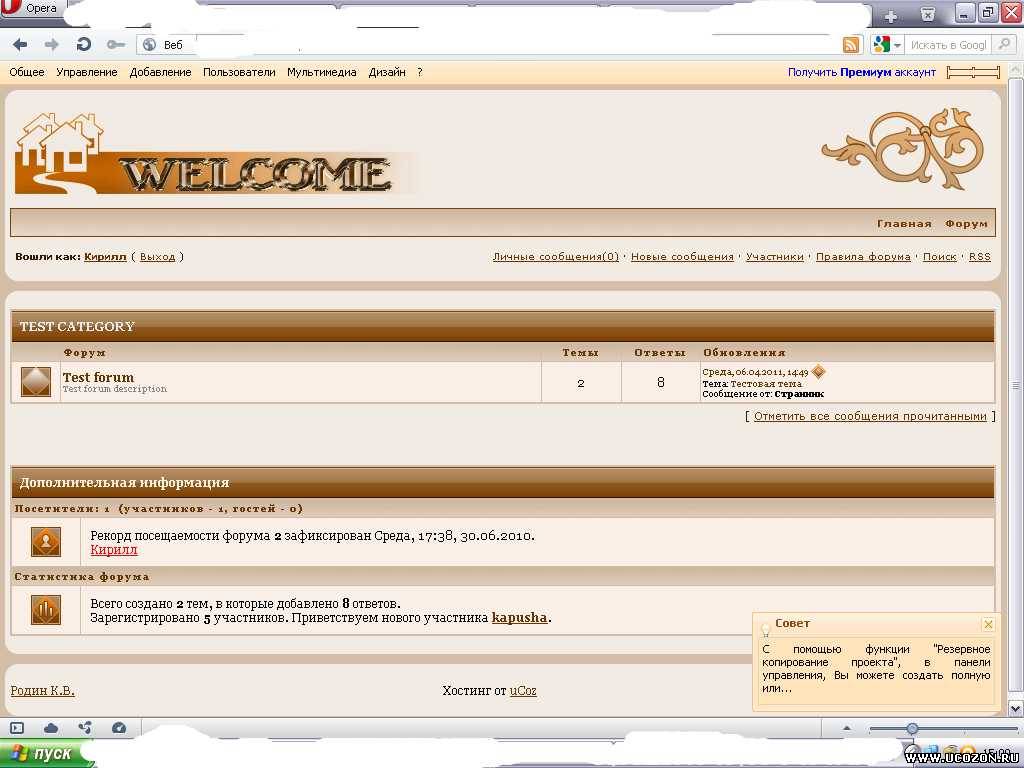Viewport: 1024px width, 768px height.
Task: Open the Дизайн menu
Action: pos(387,72)
